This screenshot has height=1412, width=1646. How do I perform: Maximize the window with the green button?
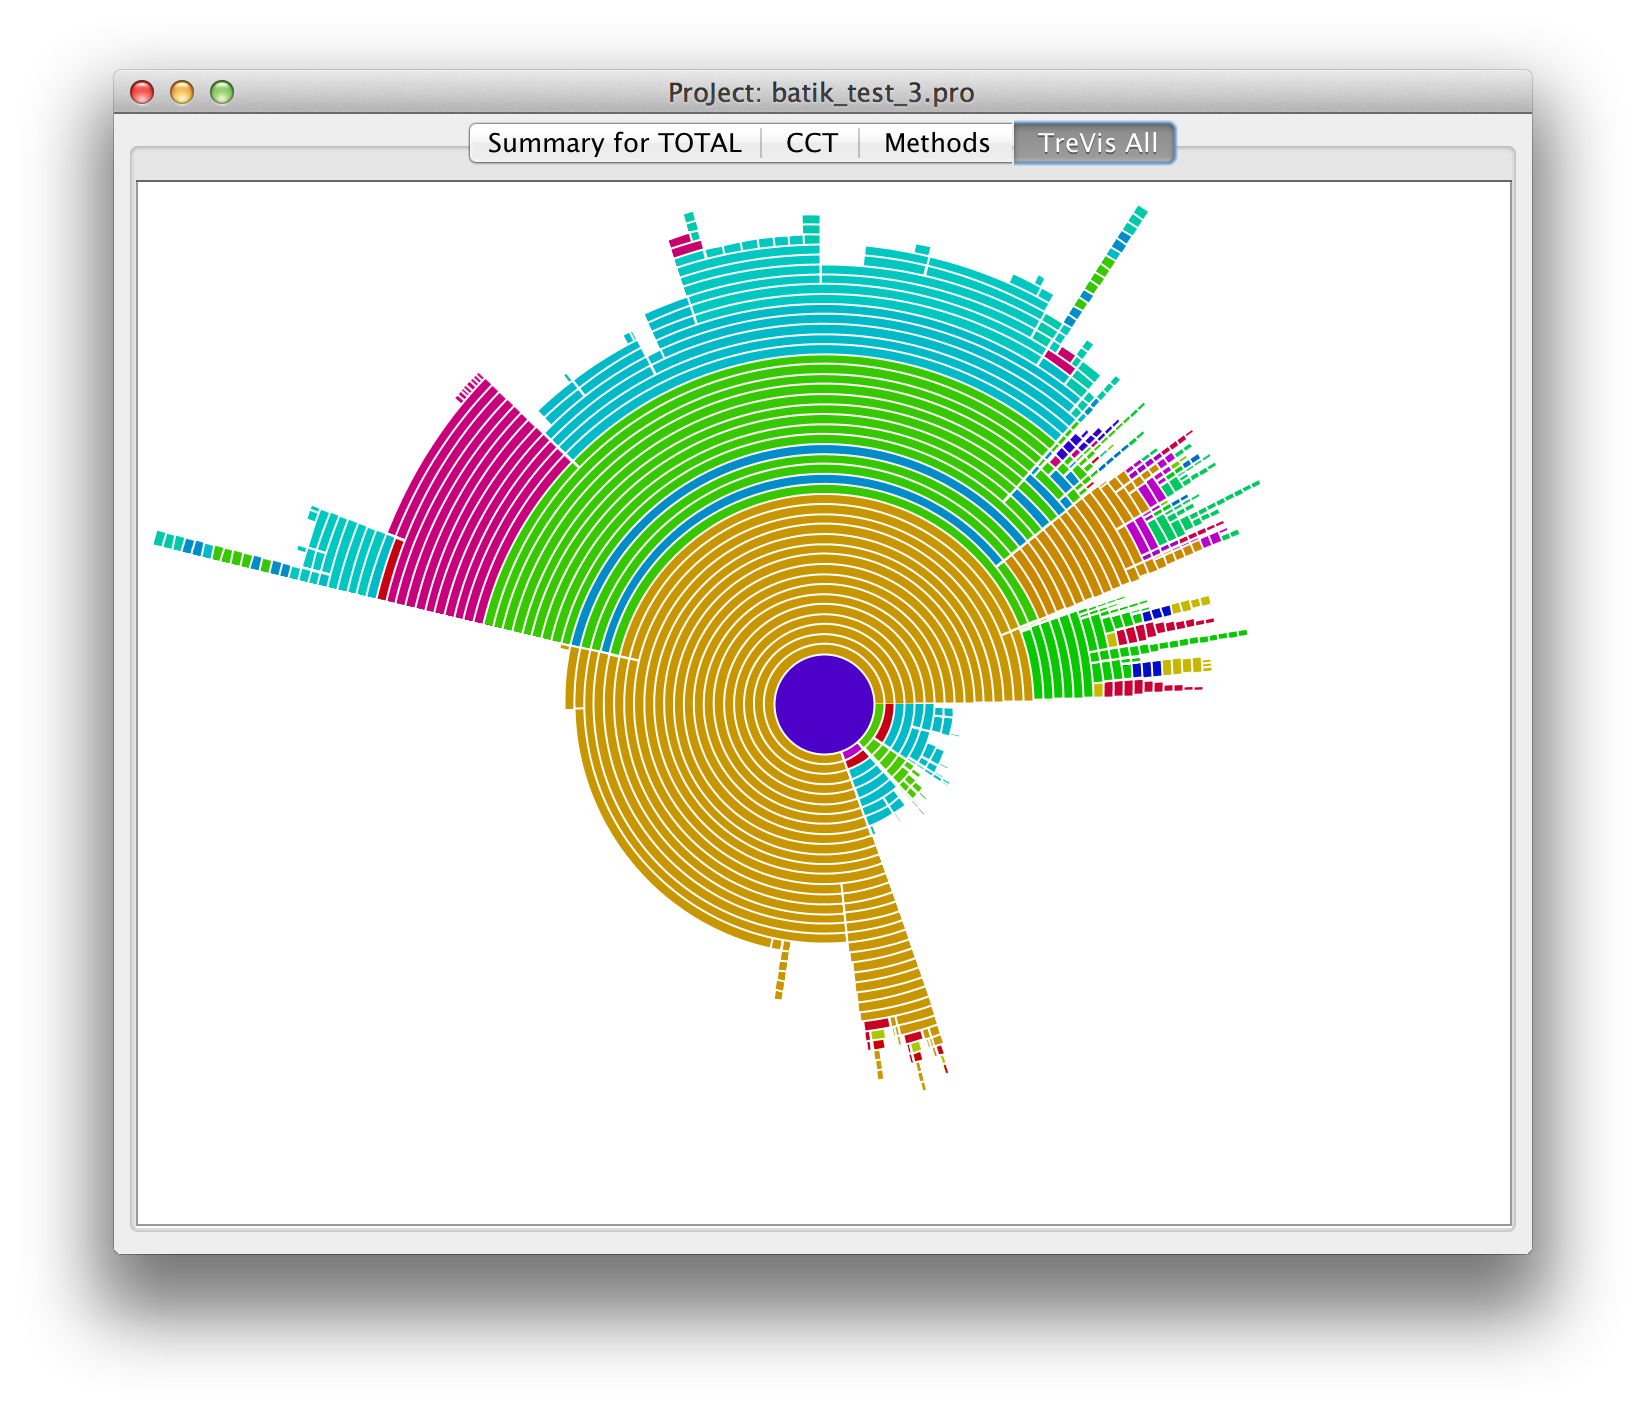[x=222, y=92]
